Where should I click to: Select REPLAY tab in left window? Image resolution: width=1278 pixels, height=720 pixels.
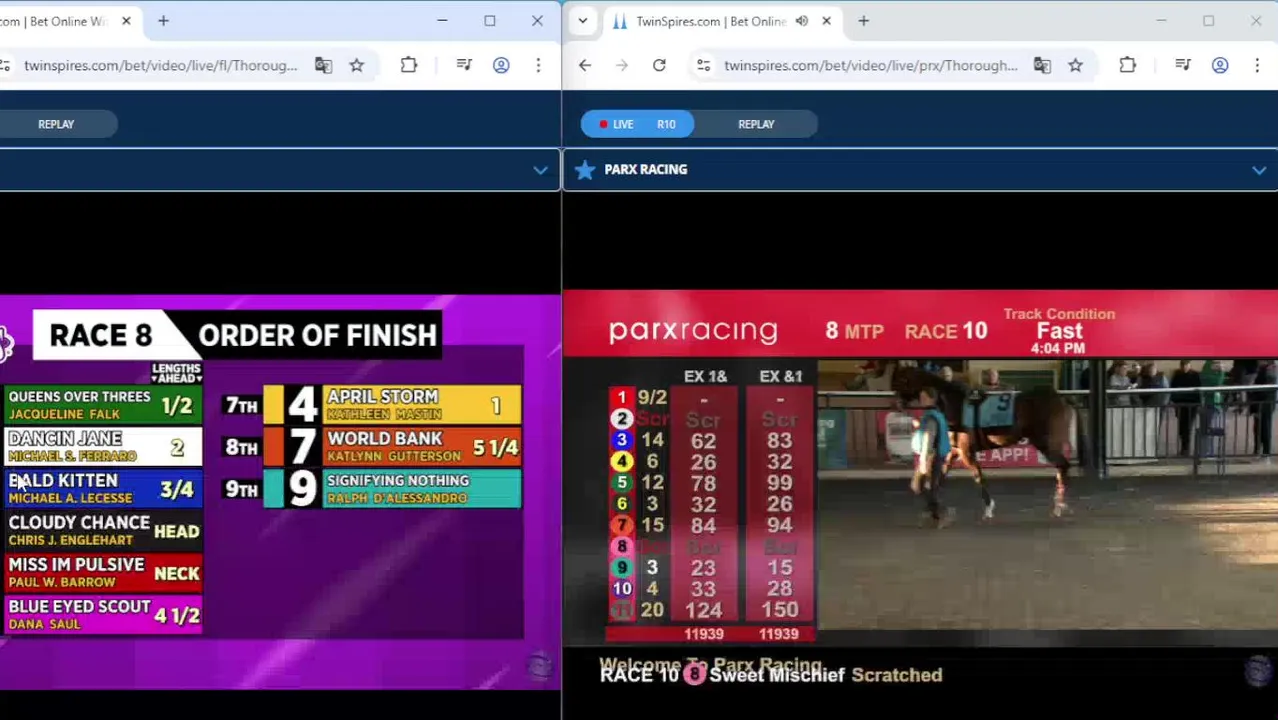(x=56, y=124)
